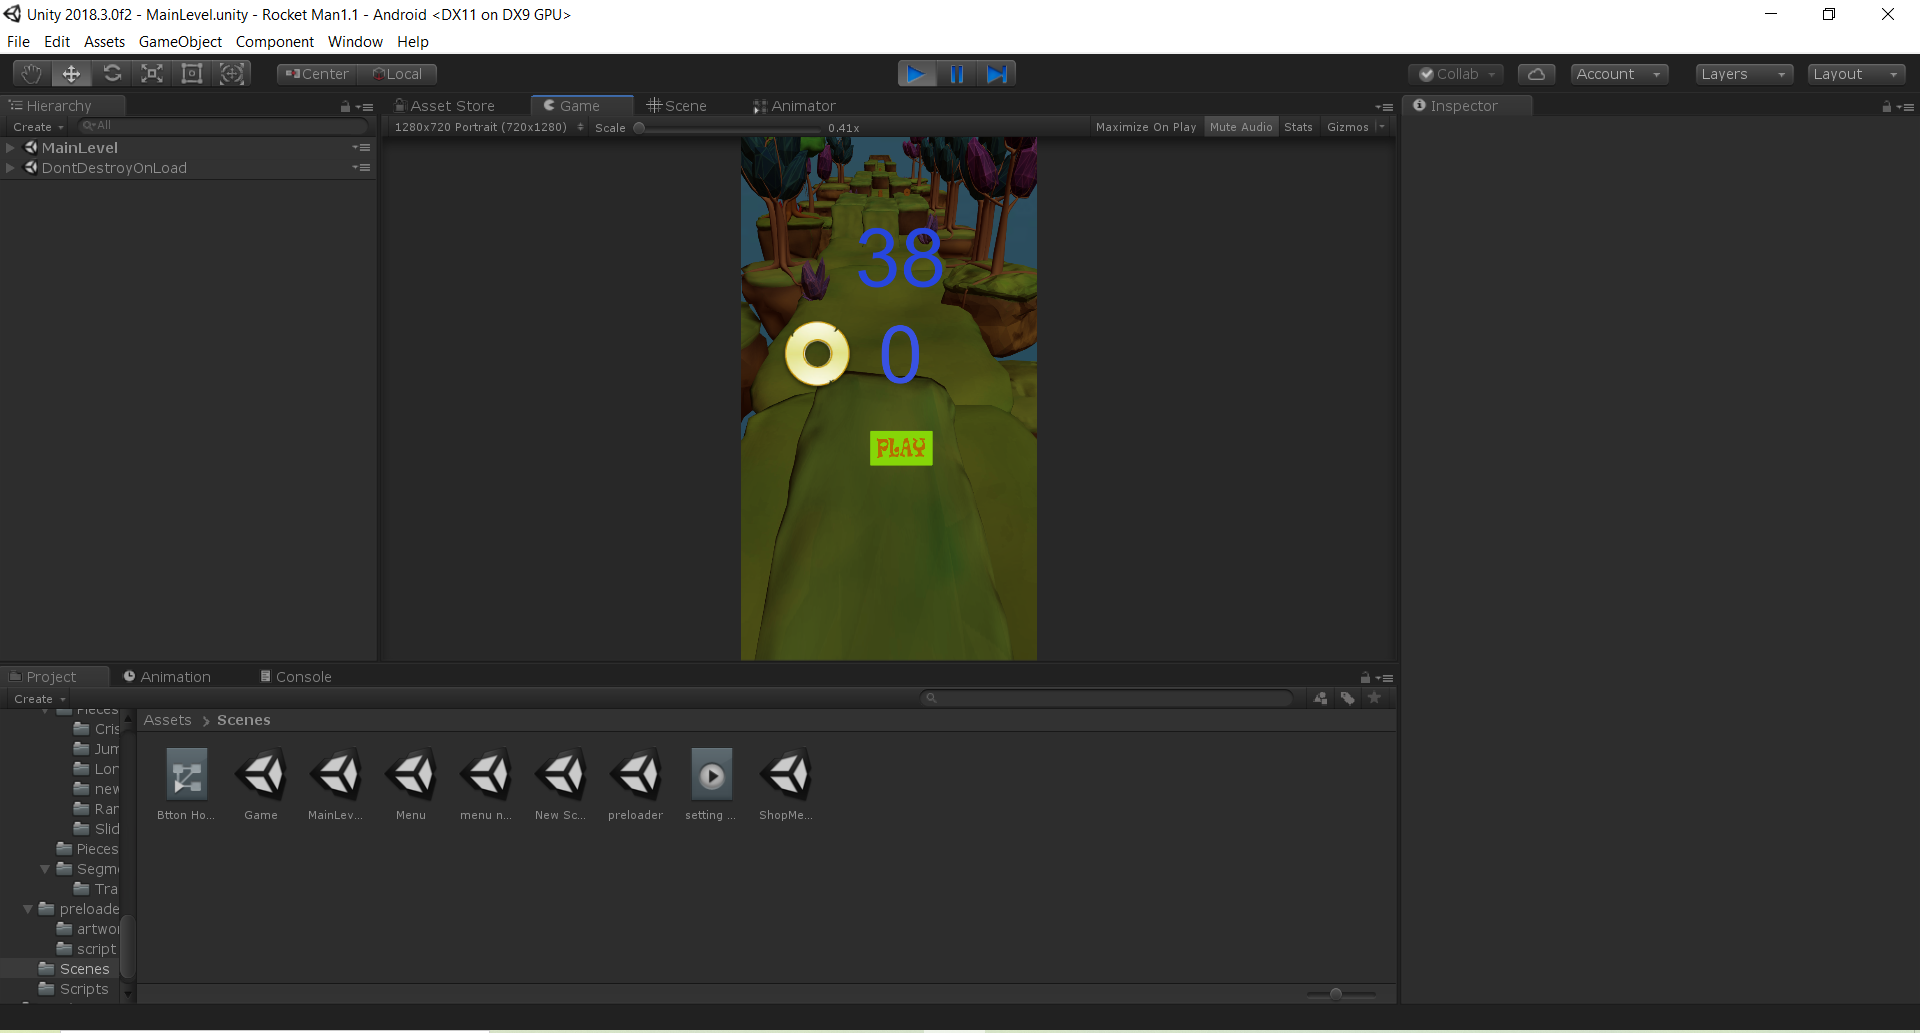The height and width of the screenshot is (1033, 1920).
Task: Select the Rotate tool
Action: point(112,73)
